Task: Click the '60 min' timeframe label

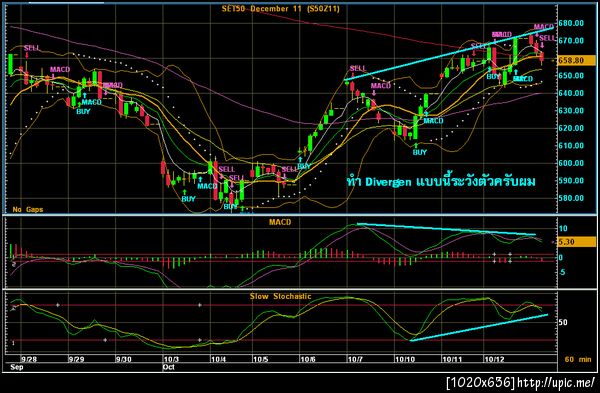Action: click(x=578, y=359)
